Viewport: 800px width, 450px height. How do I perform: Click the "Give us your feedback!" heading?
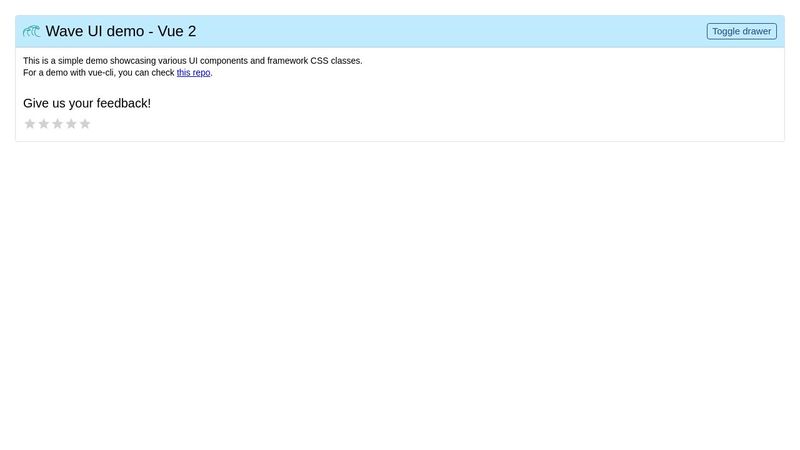[x=87, y=103]
